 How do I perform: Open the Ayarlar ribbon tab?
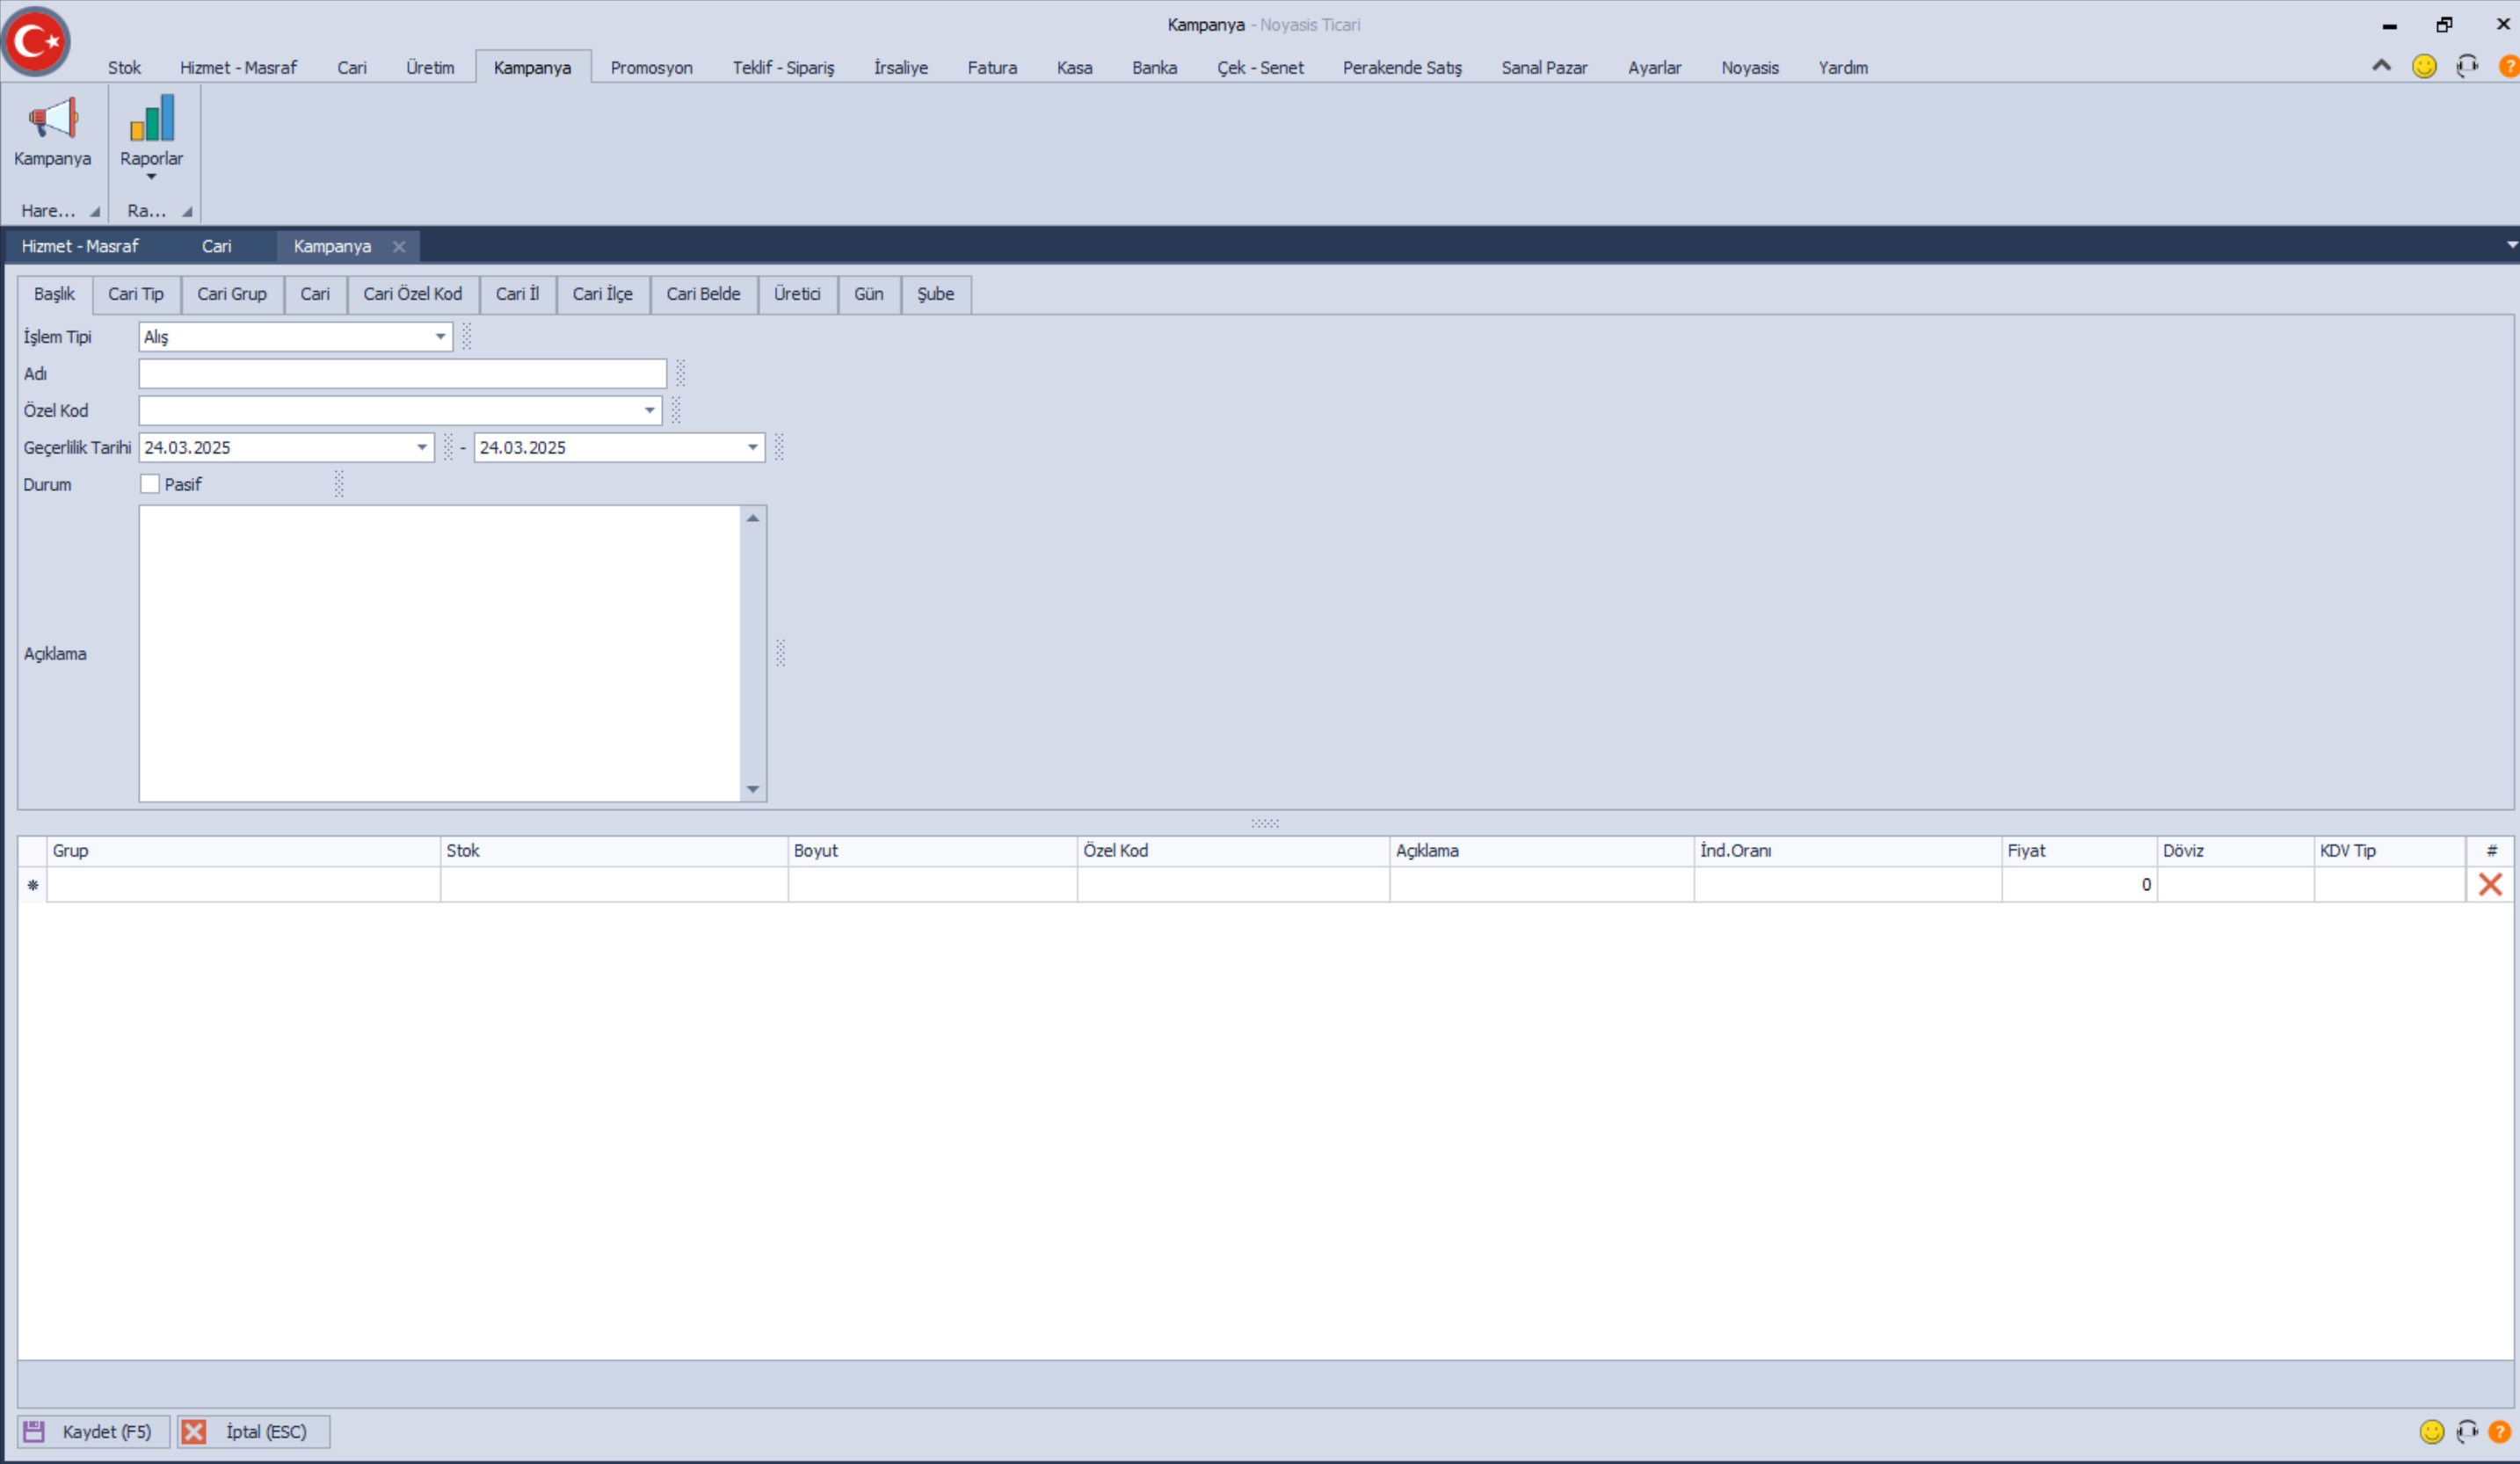[x=1654, y=67]
